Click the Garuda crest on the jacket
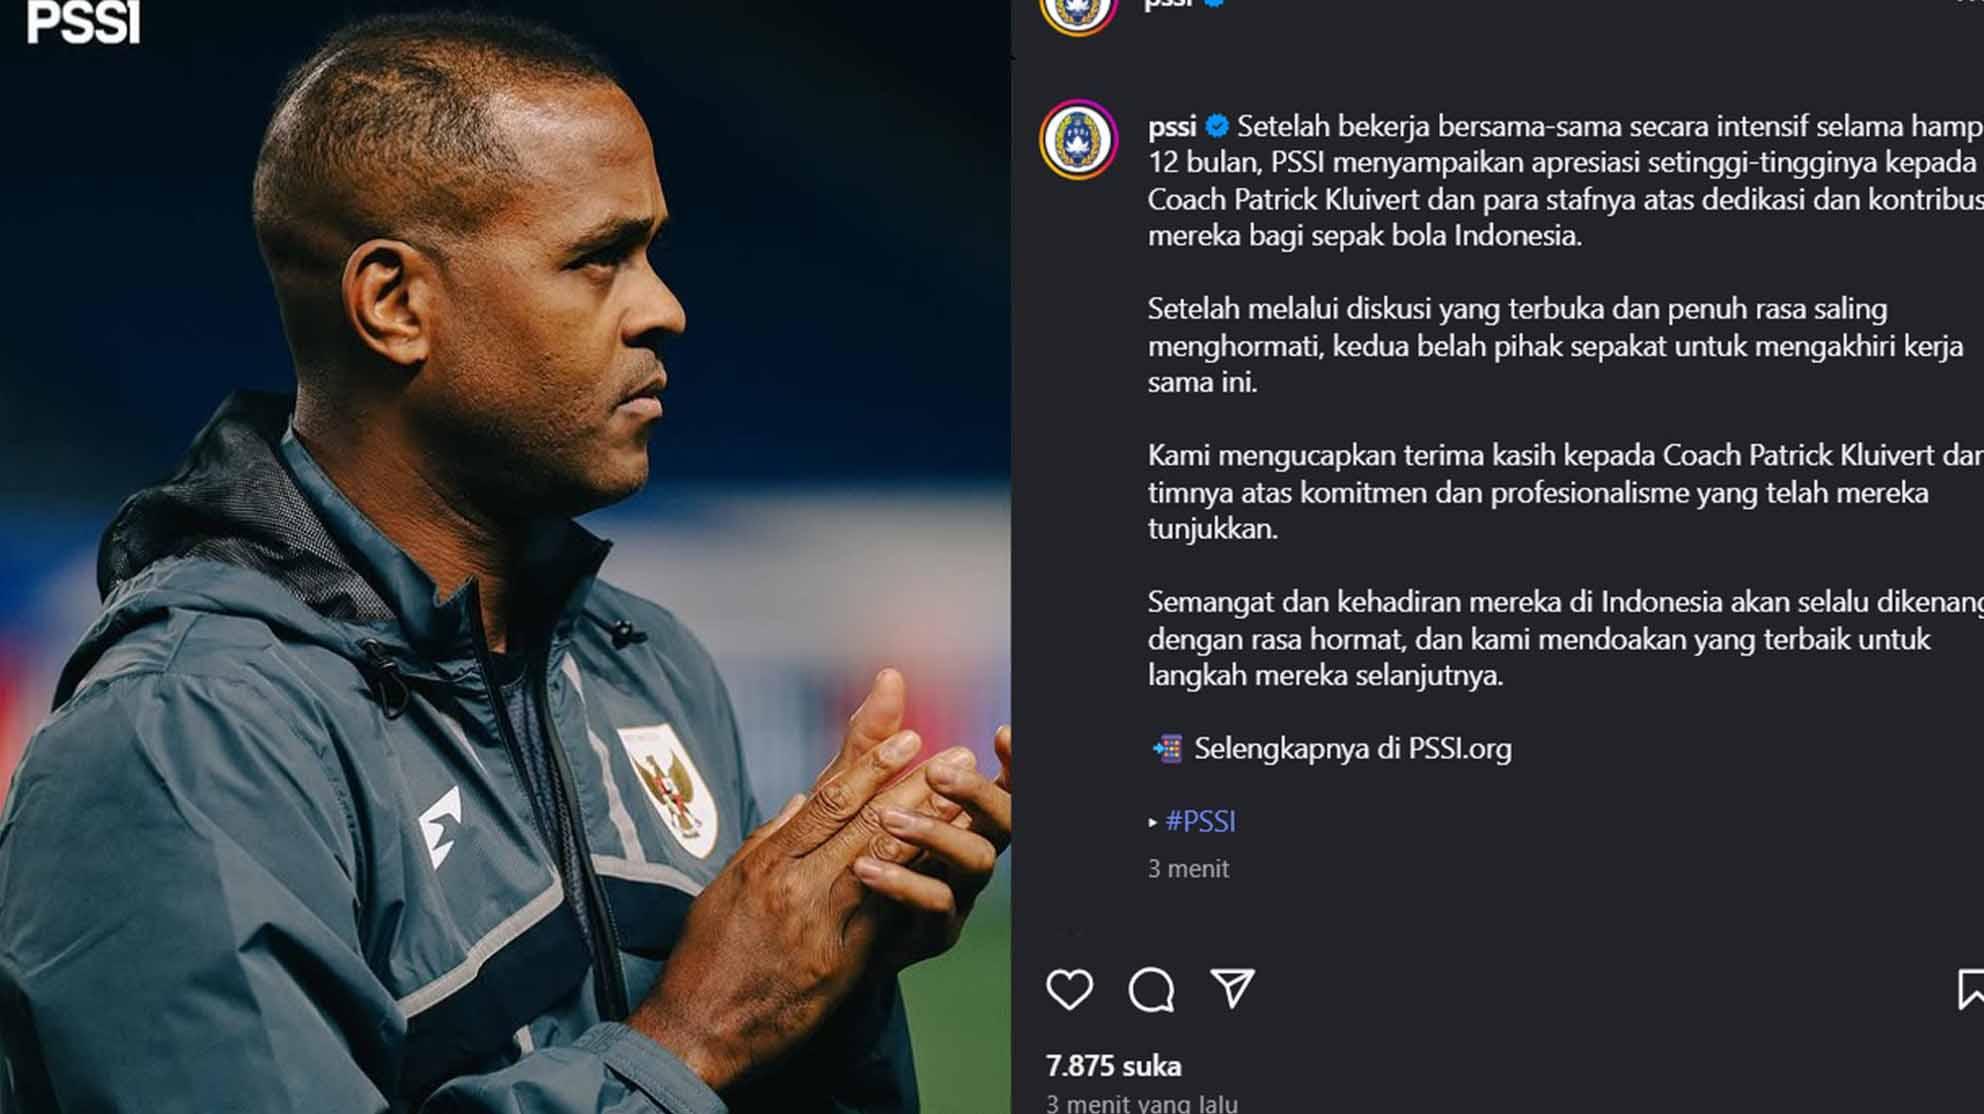The image size is (1984, 1114). point(667,790)
